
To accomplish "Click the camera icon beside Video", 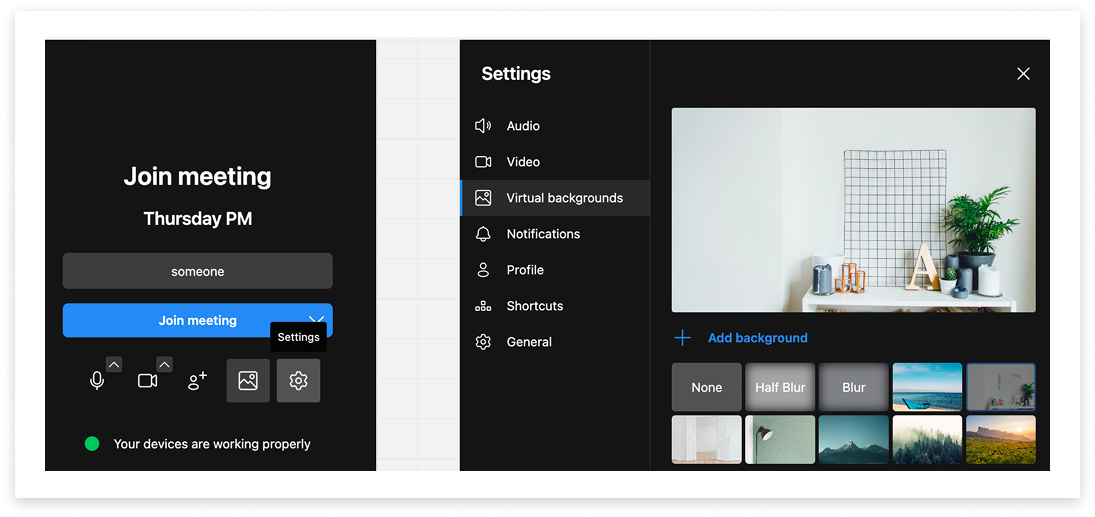I will pyautogui.click(x=483, y=161).
